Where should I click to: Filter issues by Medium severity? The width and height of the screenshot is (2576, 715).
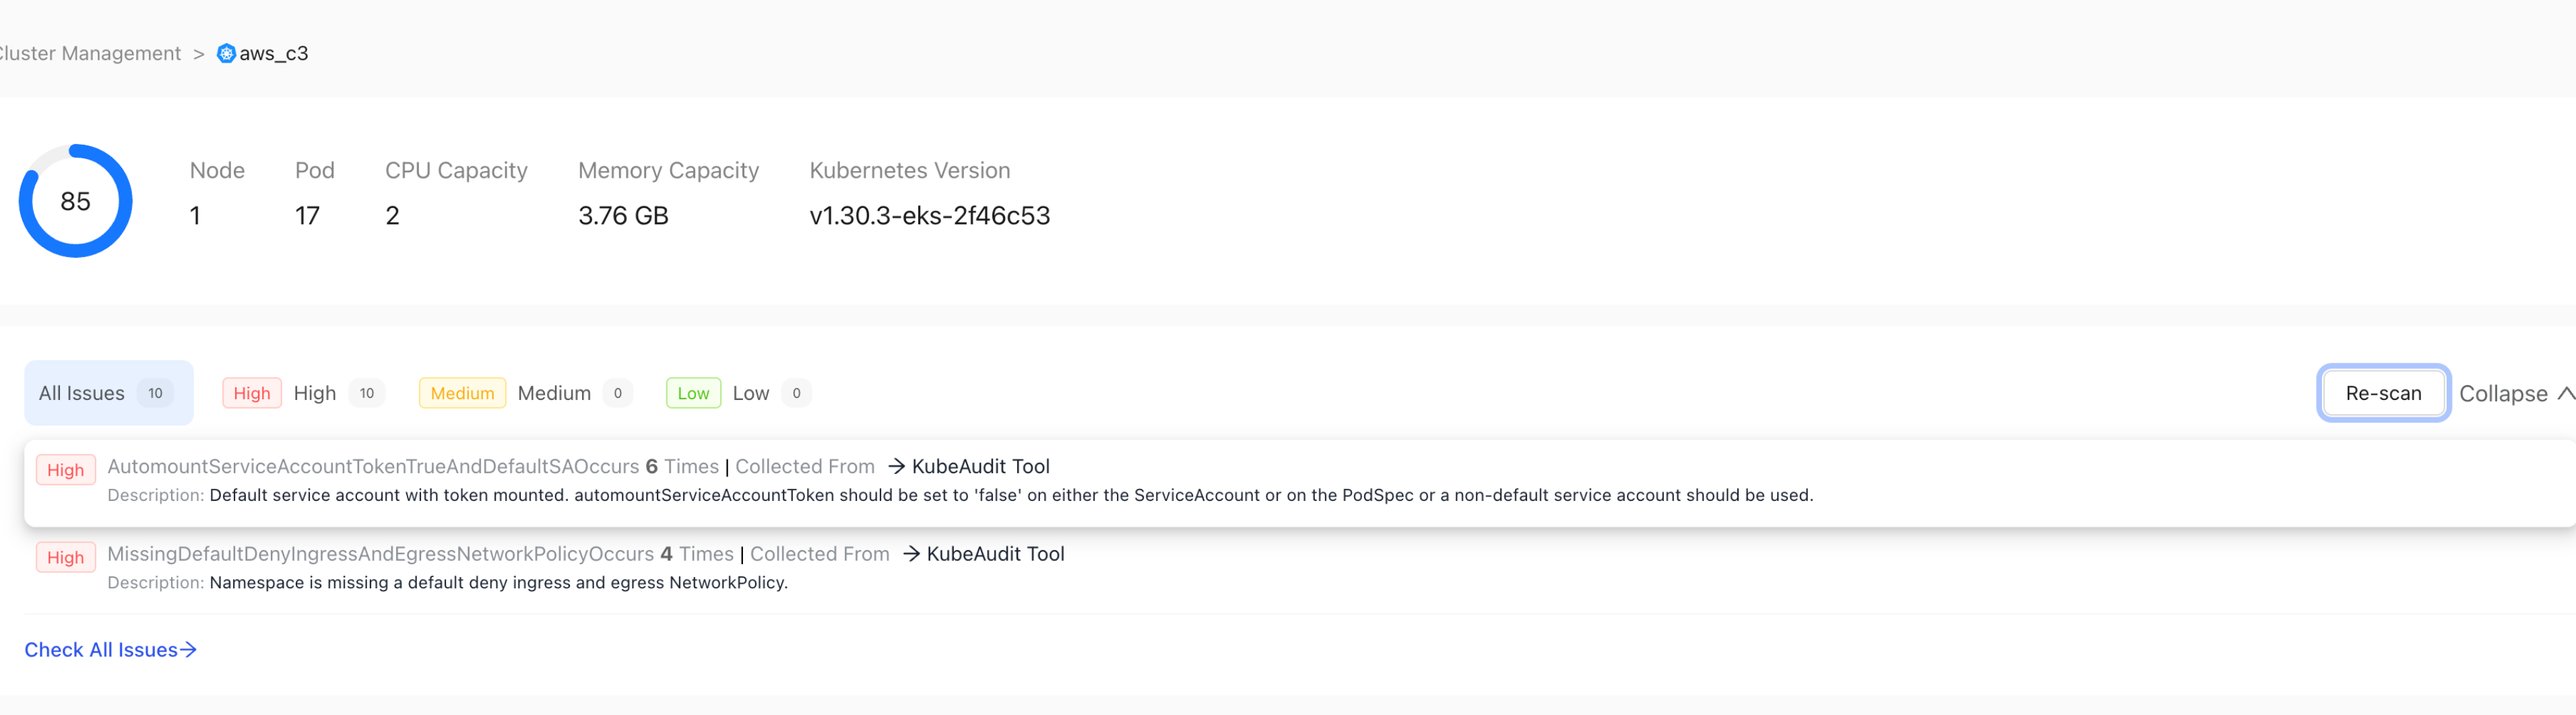[x=526, y=393]
